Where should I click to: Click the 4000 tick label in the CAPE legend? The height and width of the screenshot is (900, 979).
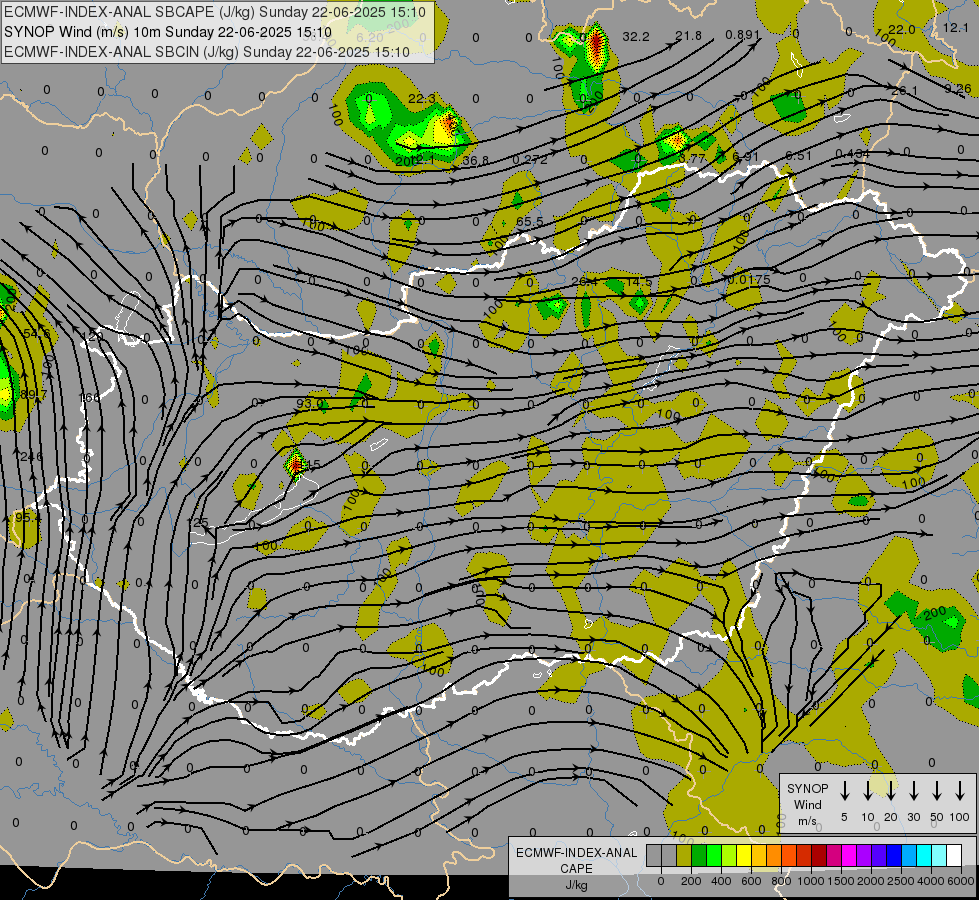[x=931, y=881]
